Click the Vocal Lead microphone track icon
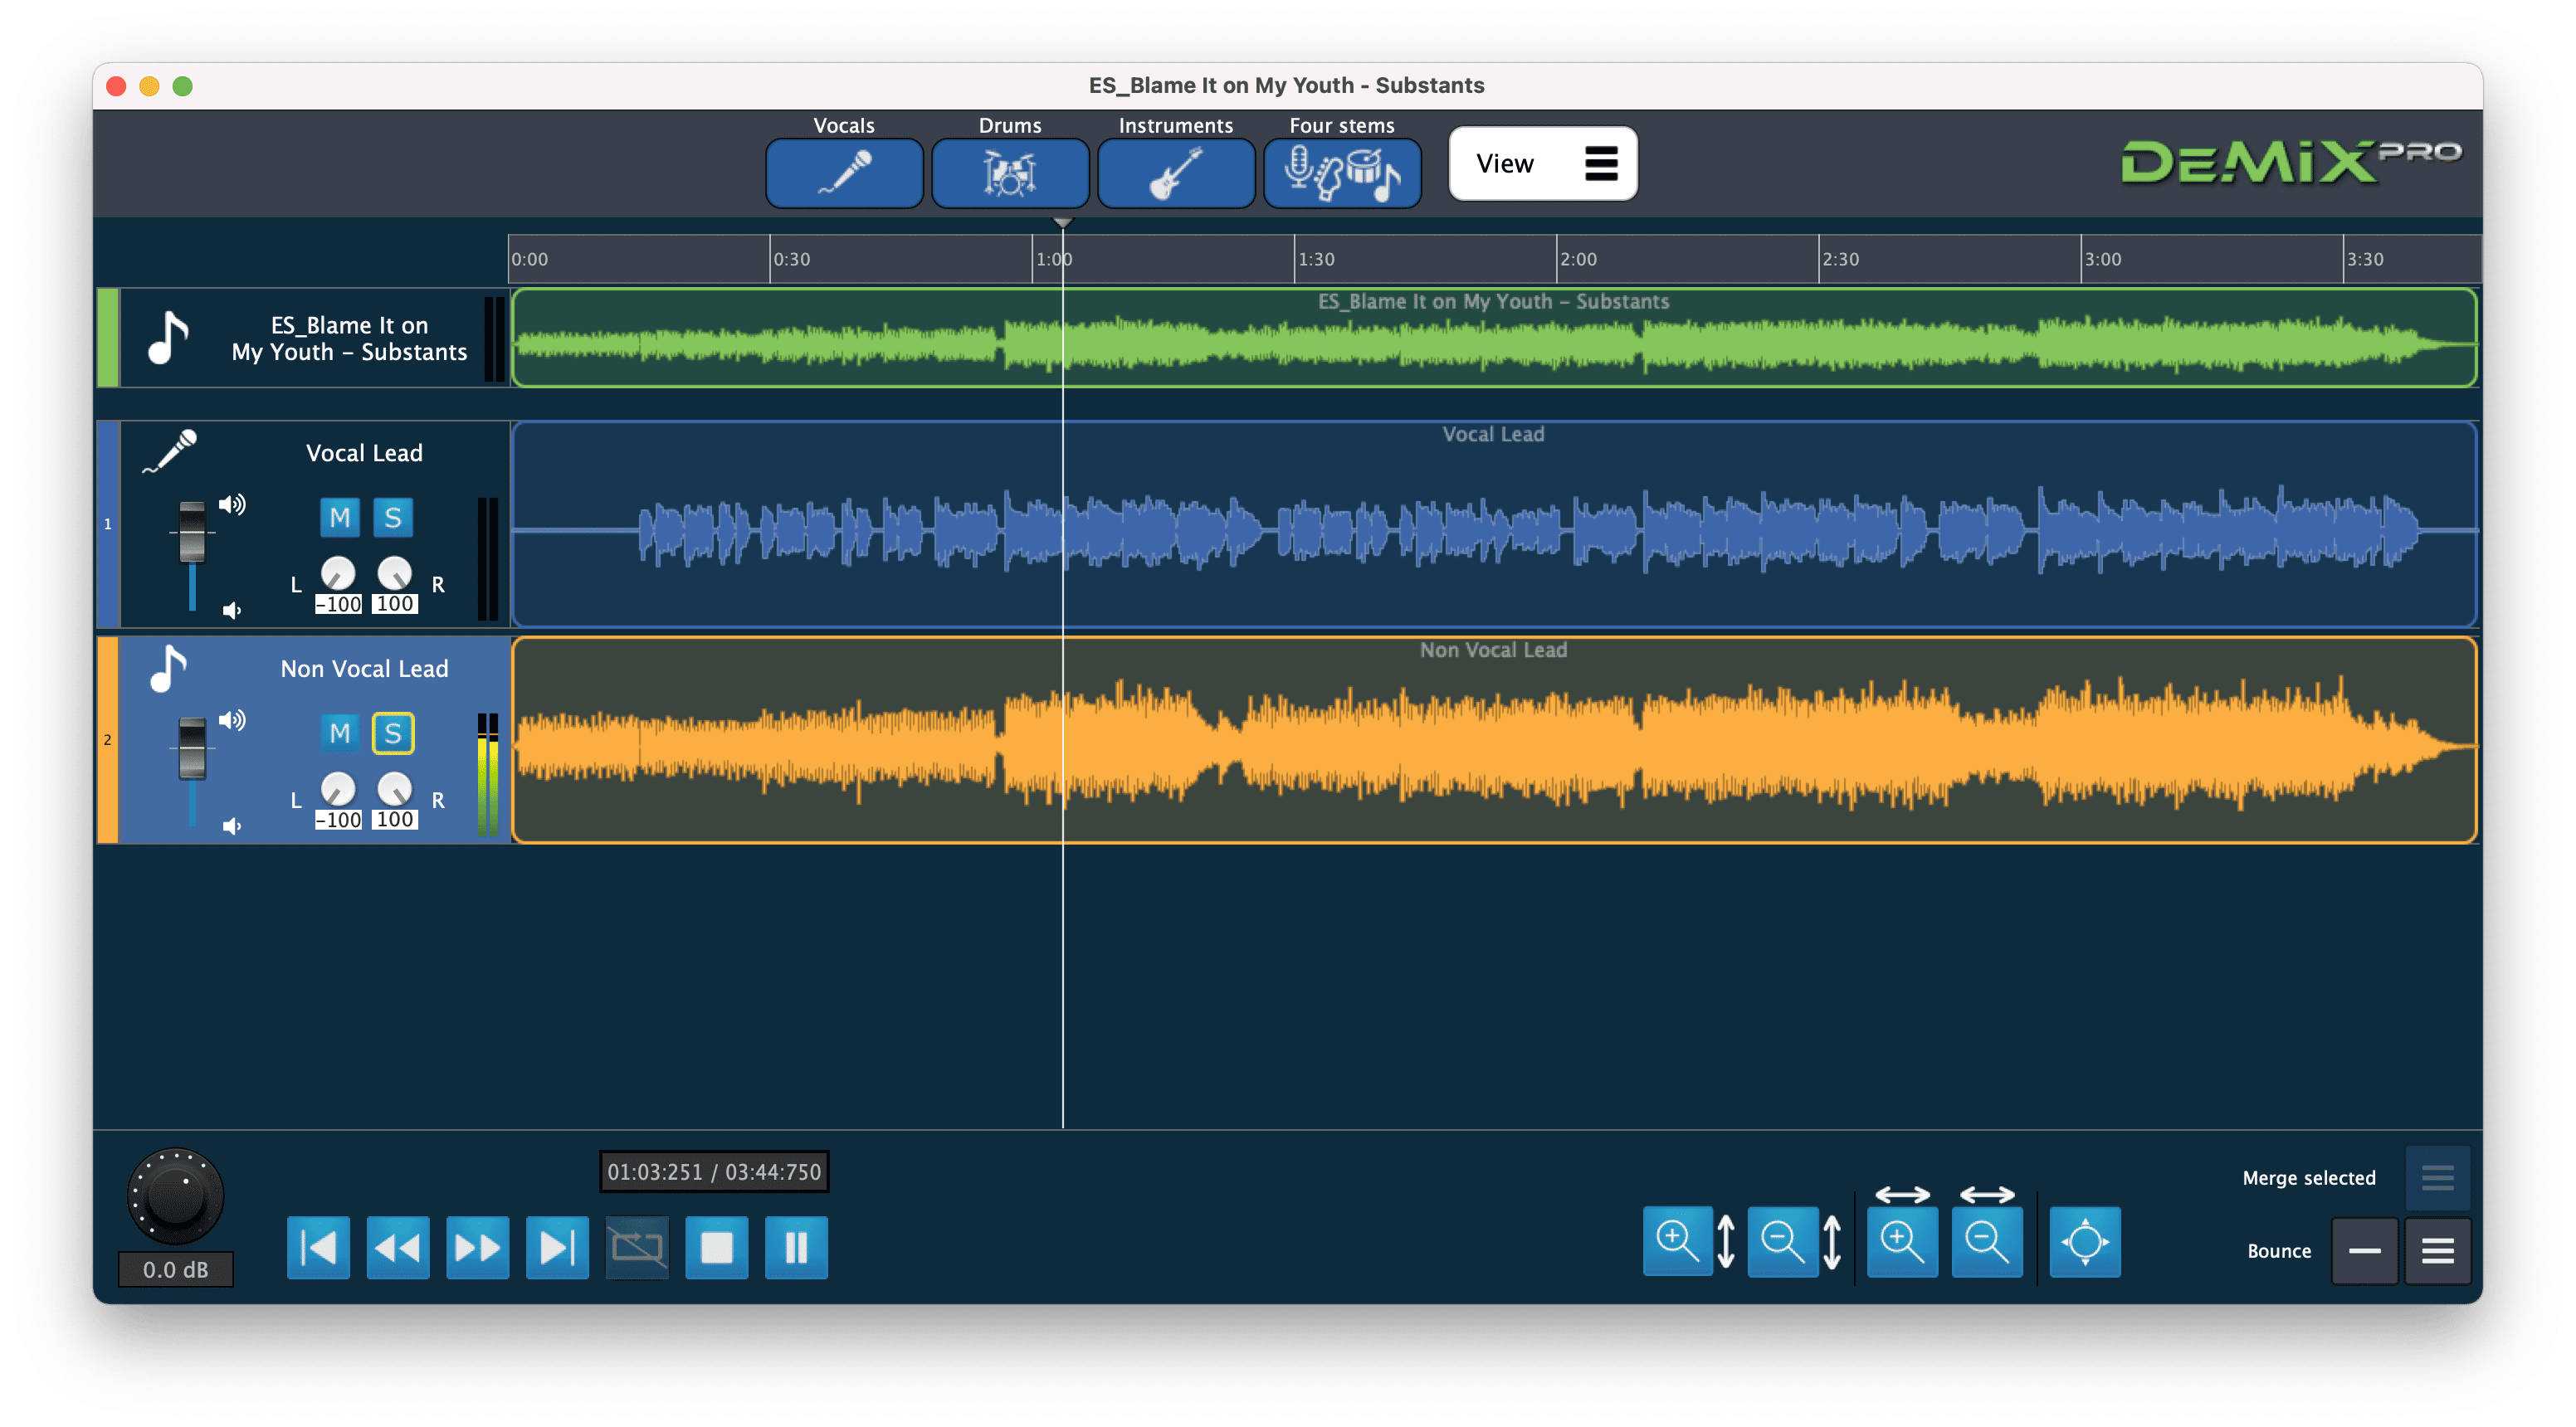 [169, 451]
